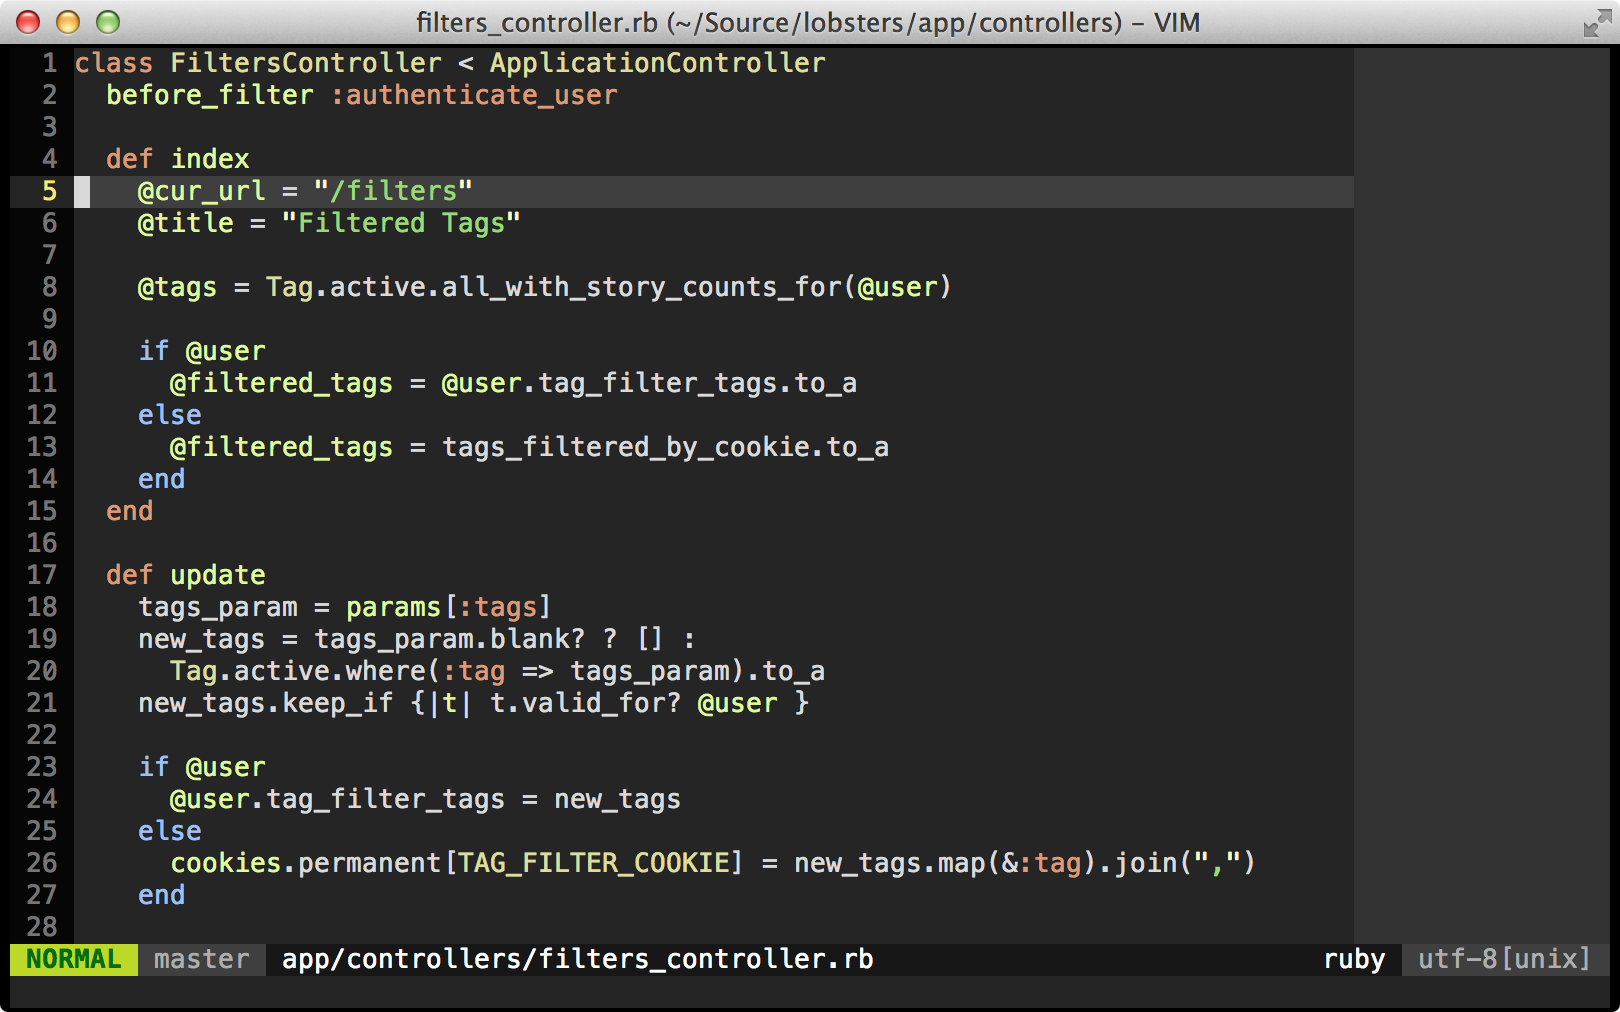Click cookies.permanent on line 26
This screenshot has height=1012, width=1620.
[x=306, y=863]
